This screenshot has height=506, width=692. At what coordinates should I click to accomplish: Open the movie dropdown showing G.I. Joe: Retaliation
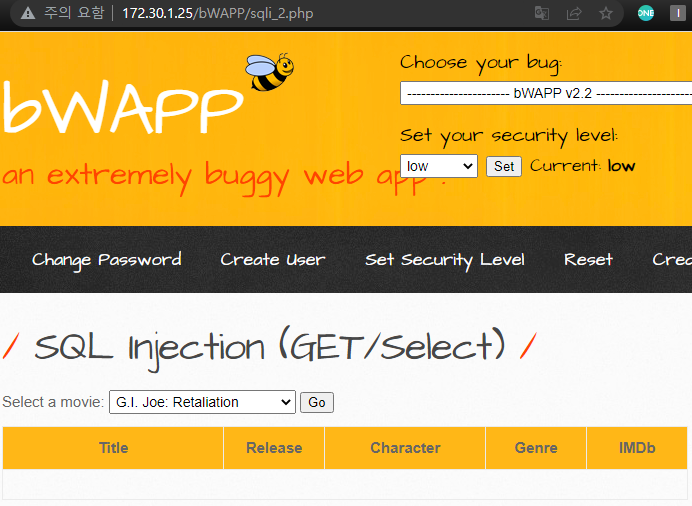pos(202,402)
